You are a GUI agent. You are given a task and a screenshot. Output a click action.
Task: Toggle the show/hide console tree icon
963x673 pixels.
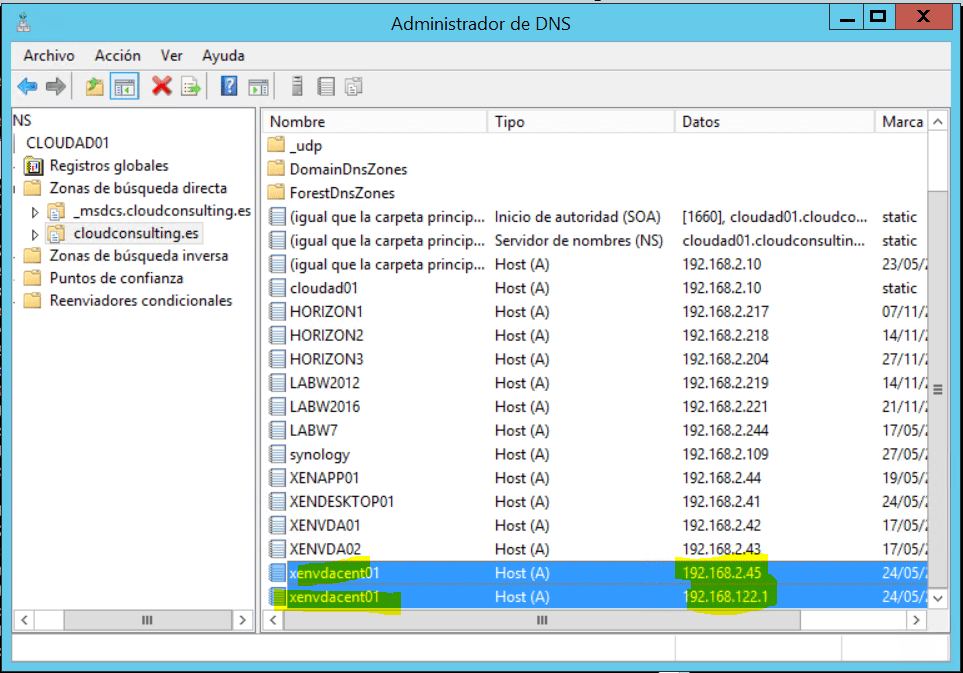click(x=123, y=86)
